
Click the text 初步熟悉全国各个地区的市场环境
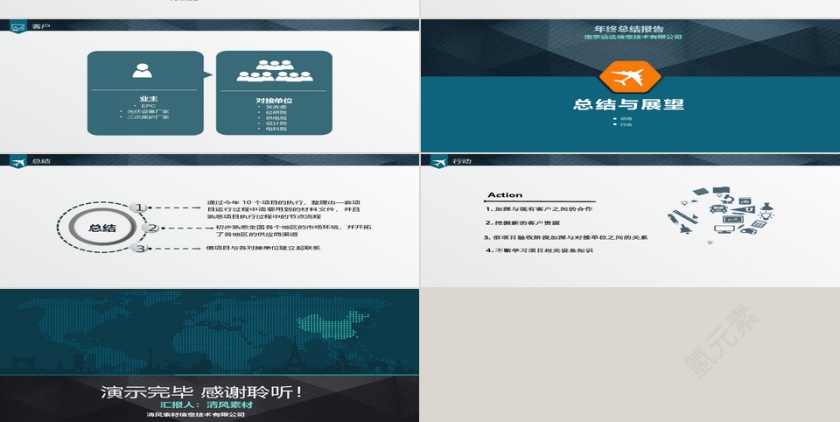coord(292,231)
